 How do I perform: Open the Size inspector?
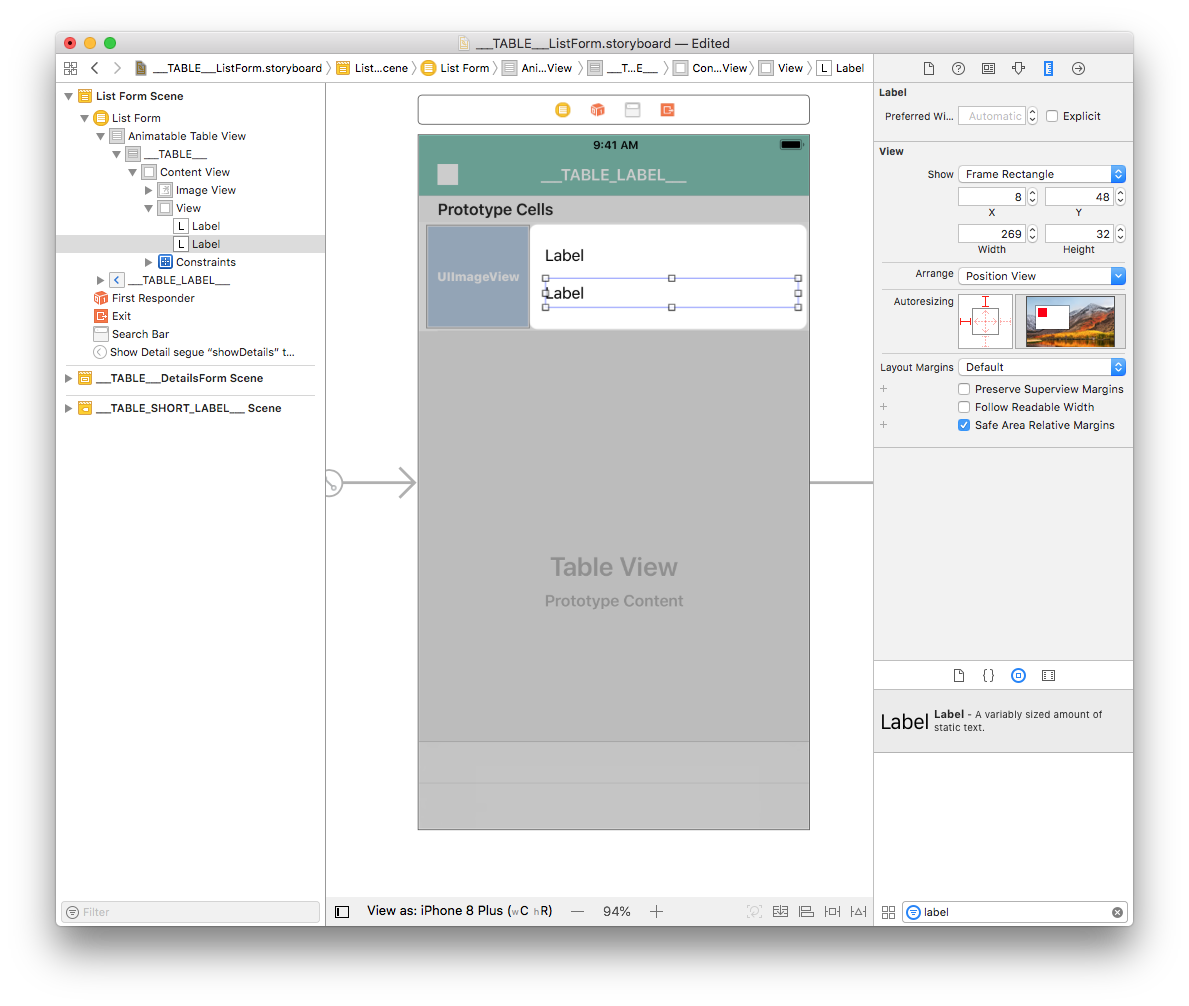(1048, 68)
